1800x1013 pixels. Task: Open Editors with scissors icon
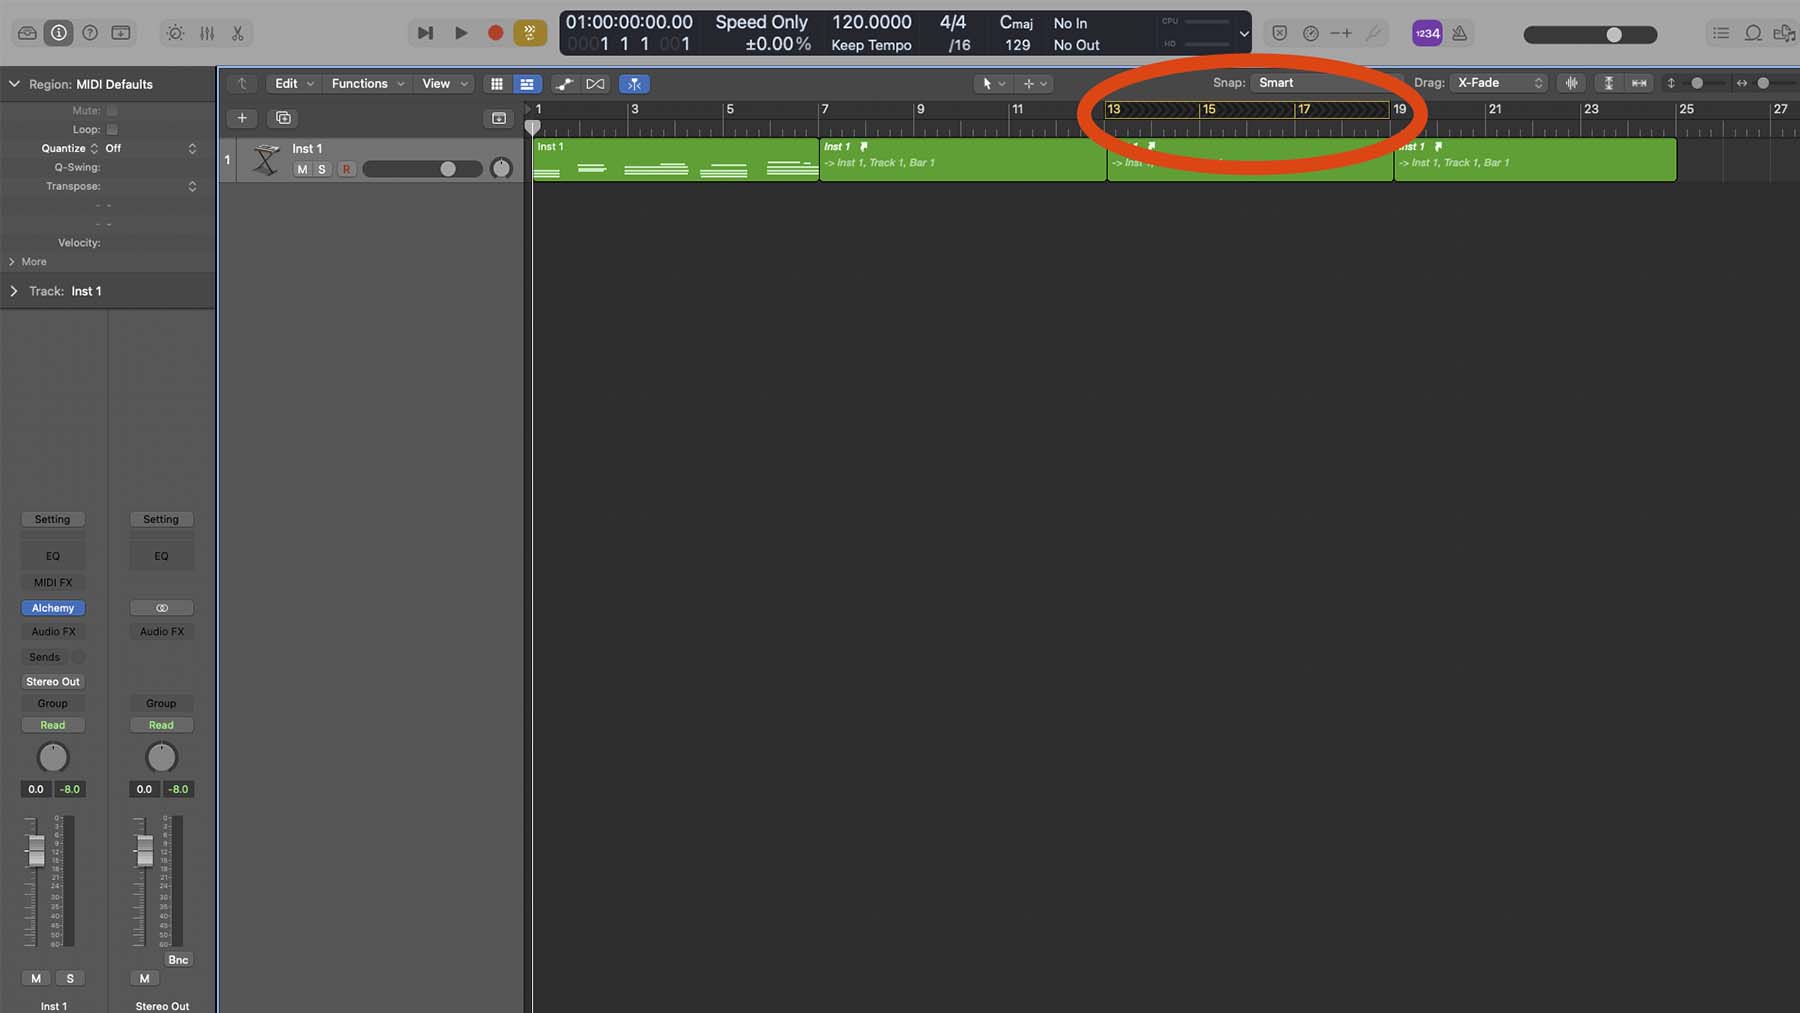(238, 33)
